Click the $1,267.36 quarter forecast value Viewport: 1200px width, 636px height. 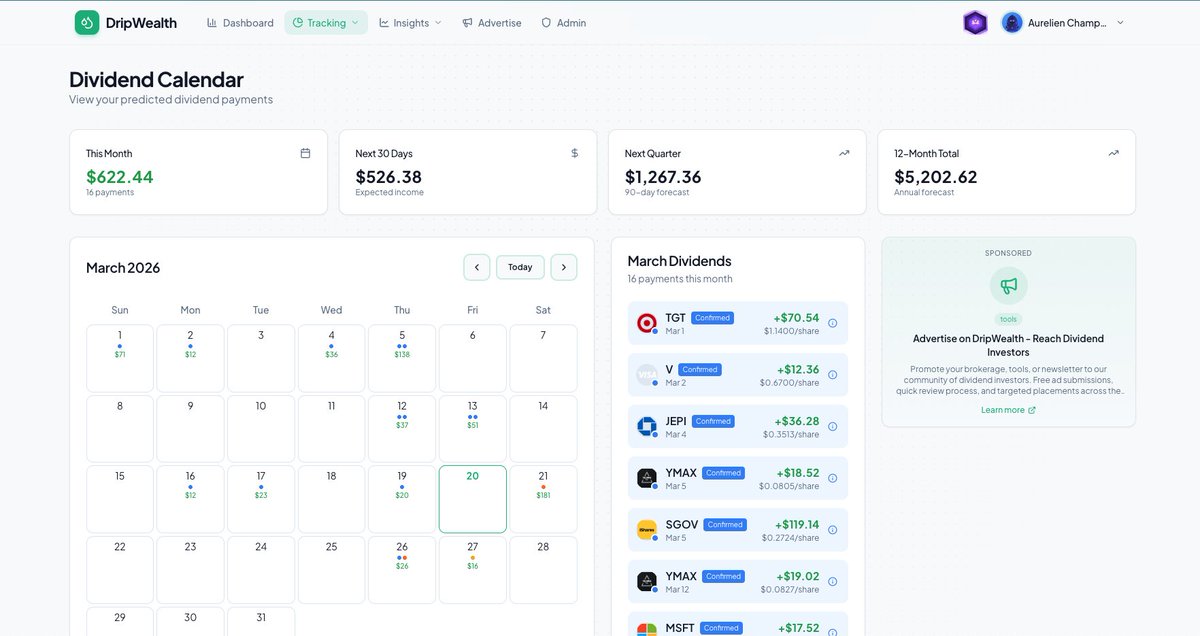pos(663,177)
